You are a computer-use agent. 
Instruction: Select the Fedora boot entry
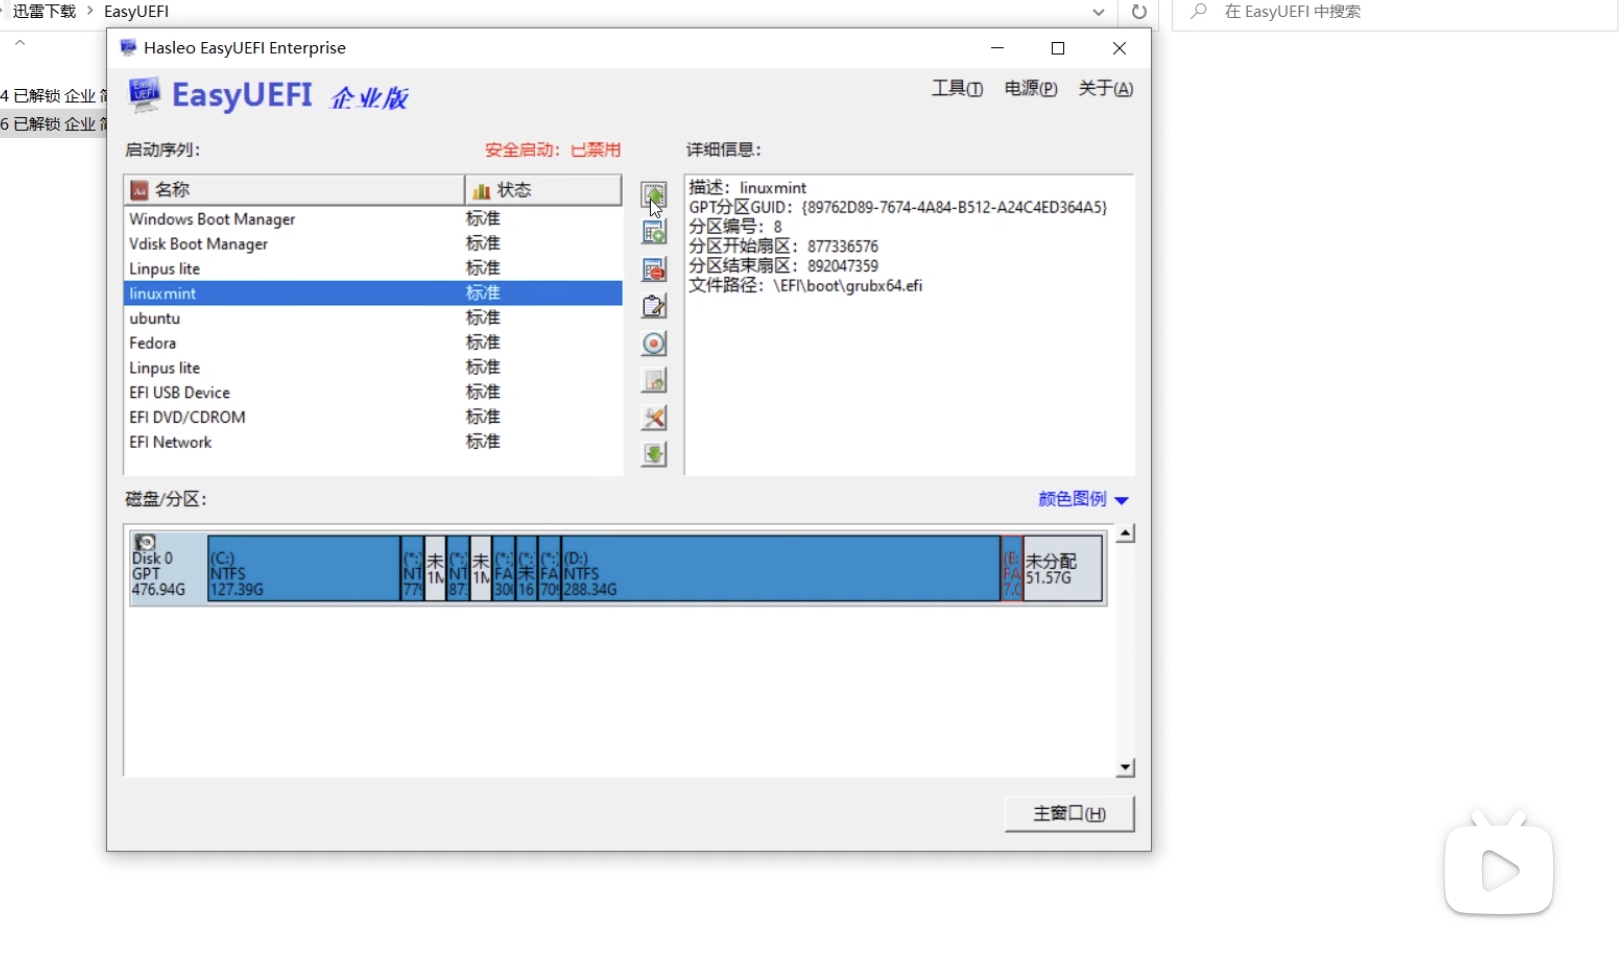tap(373, 343)
